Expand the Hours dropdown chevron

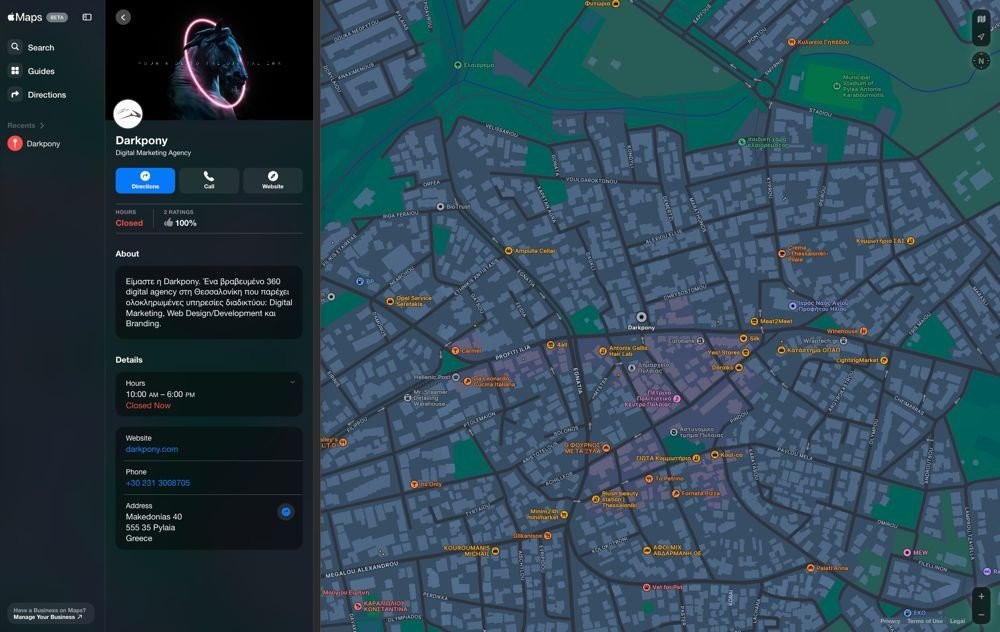click(292, 382)
